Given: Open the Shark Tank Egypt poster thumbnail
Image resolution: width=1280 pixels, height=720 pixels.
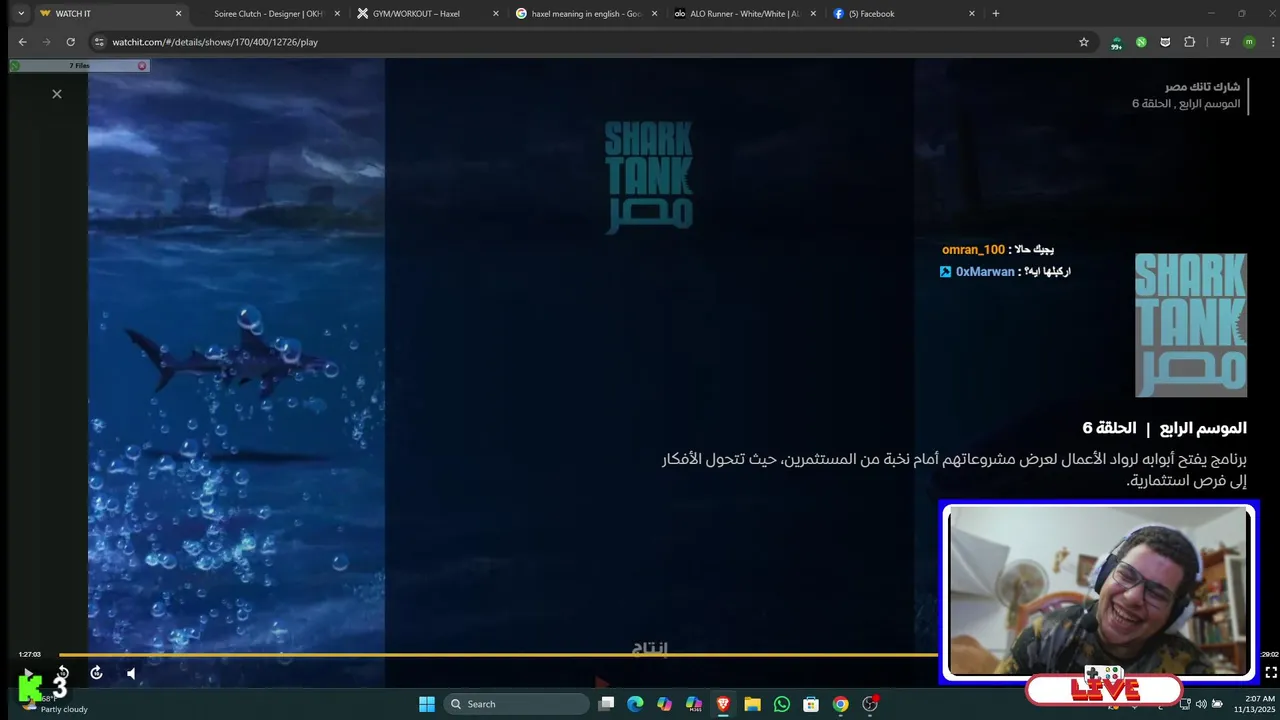Looking at the screenshot, I should click(1191, 325).
